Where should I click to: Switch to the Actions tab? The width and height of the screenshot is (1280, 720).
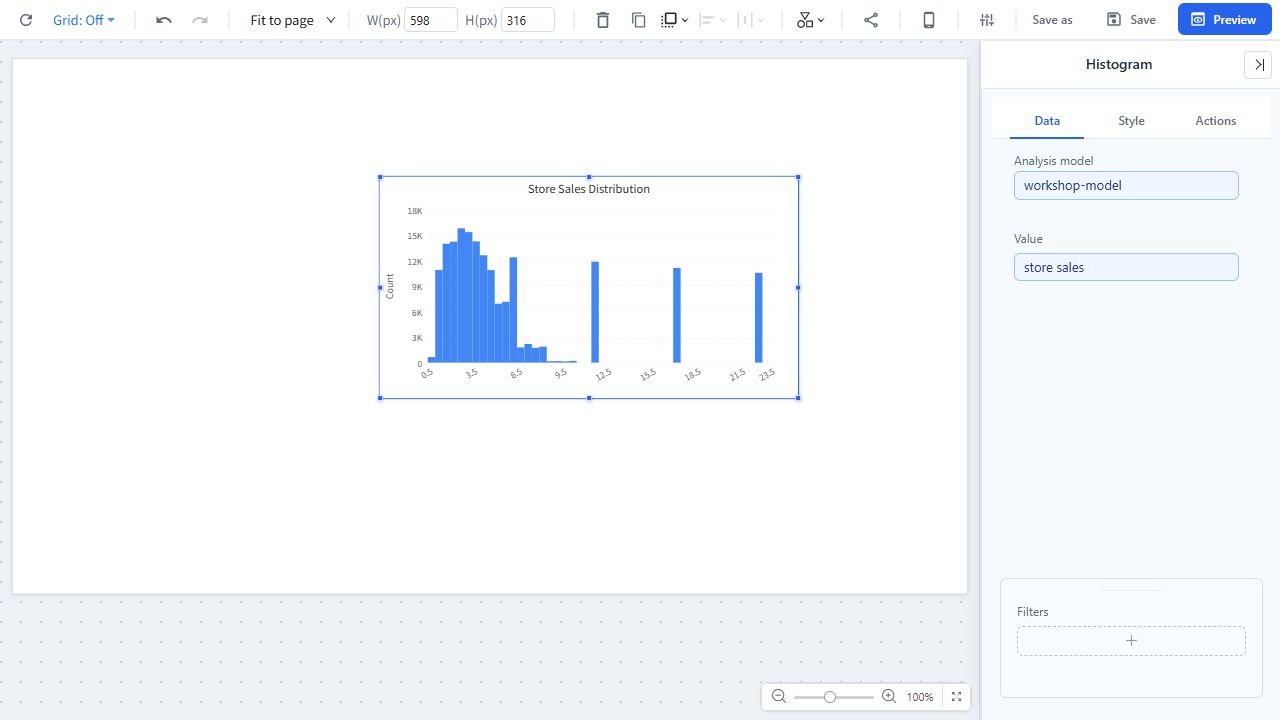pyautogui.click(x=1216, y=121)
